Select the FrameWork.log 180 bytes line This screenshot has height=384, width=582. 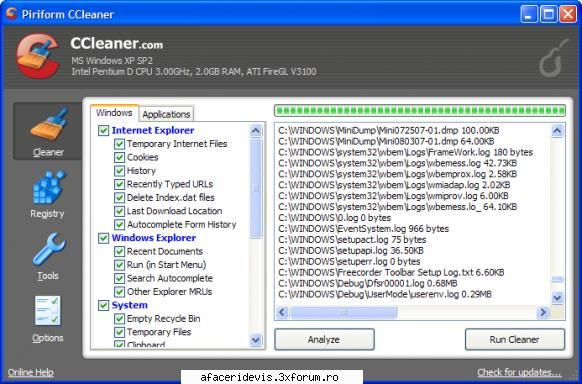point(405,152)
